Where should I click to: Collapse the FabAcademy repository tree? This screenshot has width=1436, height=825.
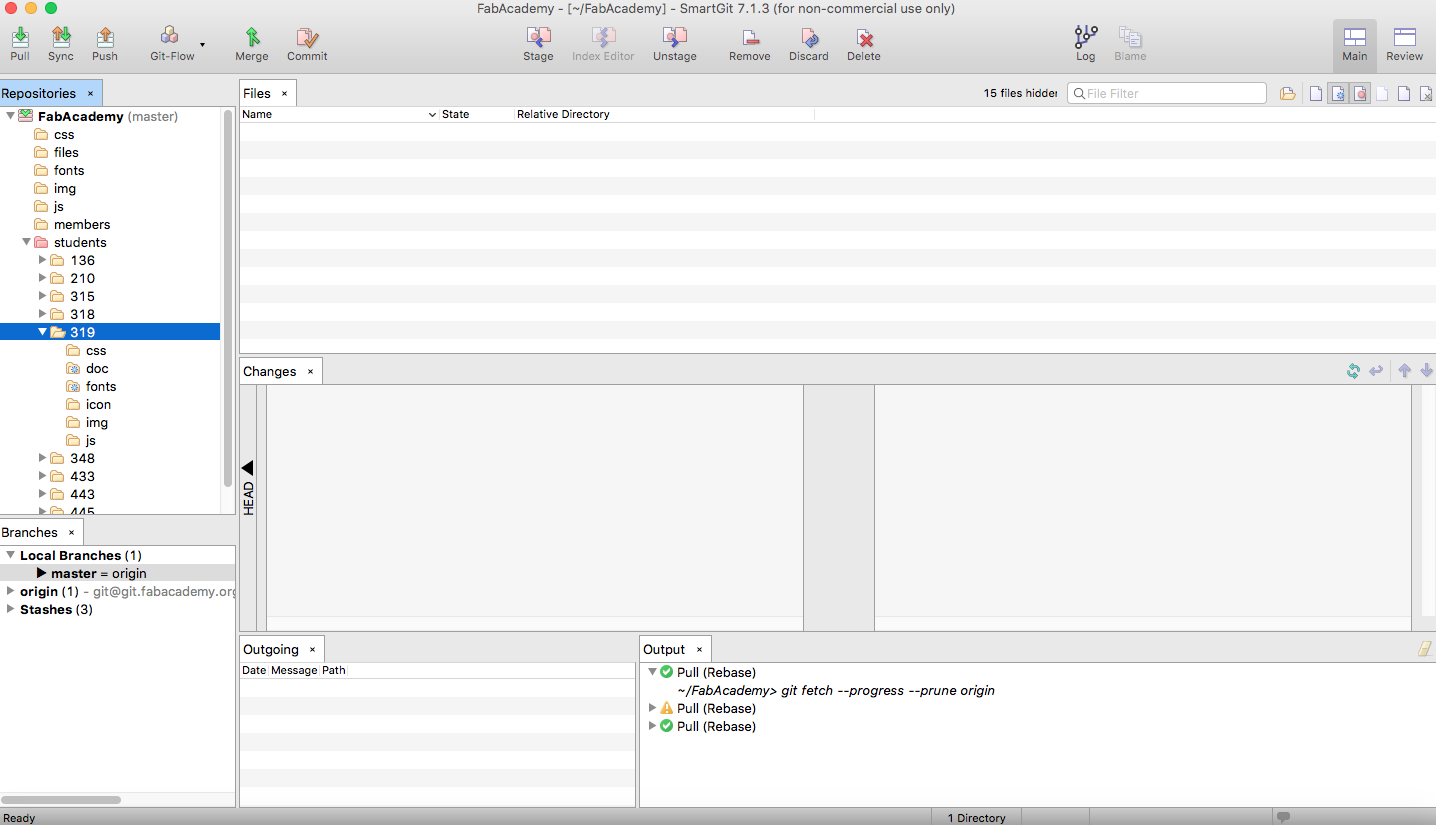click(10, 116)
